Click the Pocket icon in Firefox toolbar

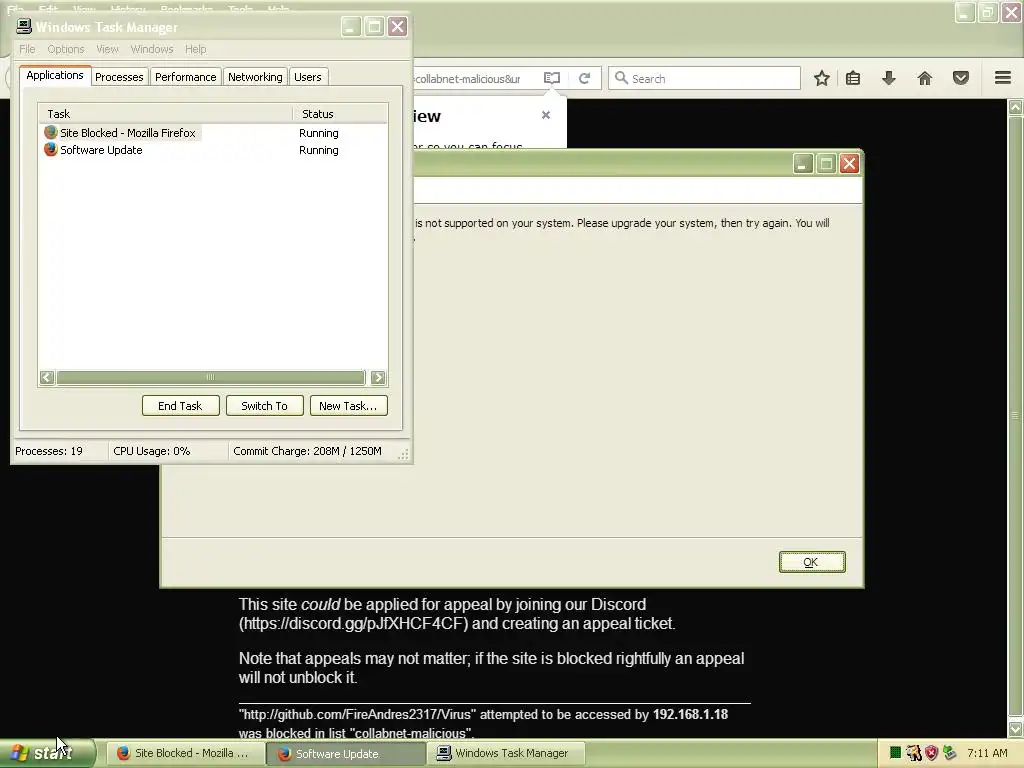(961, 78)
